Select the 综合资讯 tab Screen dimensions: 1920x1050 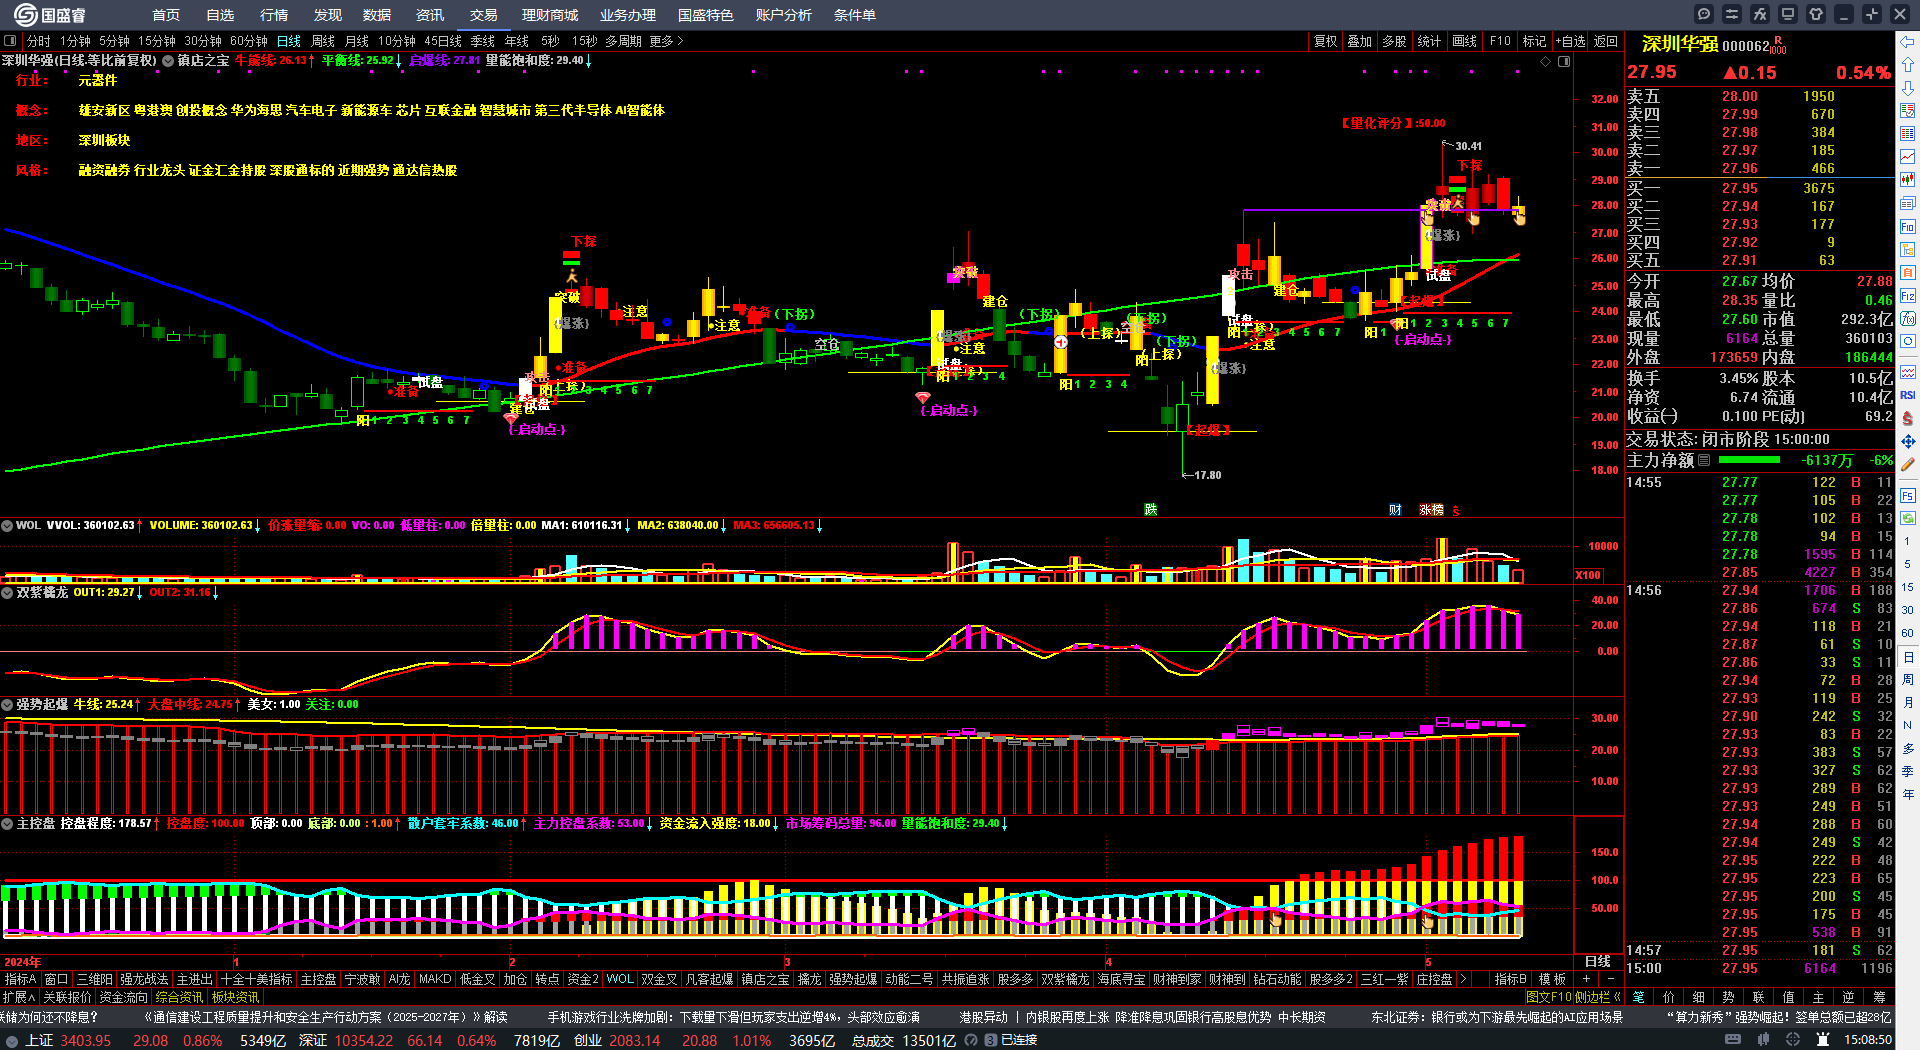pyautogui.click(x=179, y=997)
